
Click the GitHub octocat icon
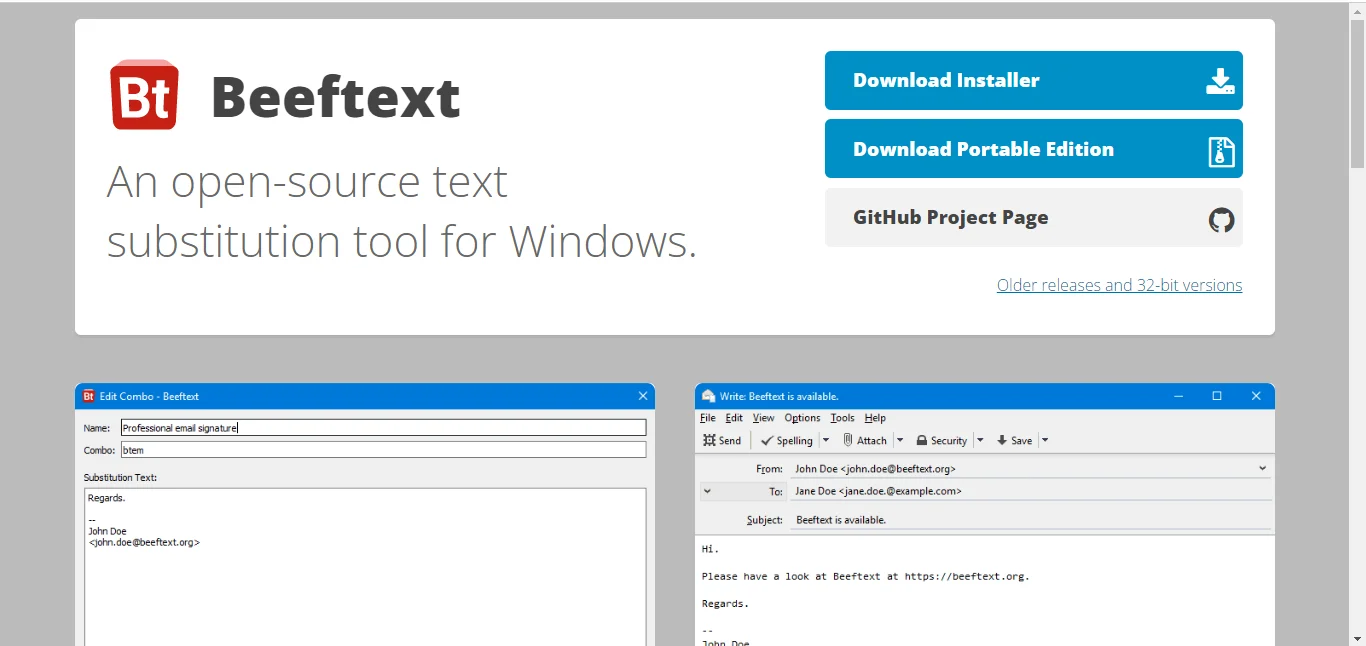coord(1222,220)
